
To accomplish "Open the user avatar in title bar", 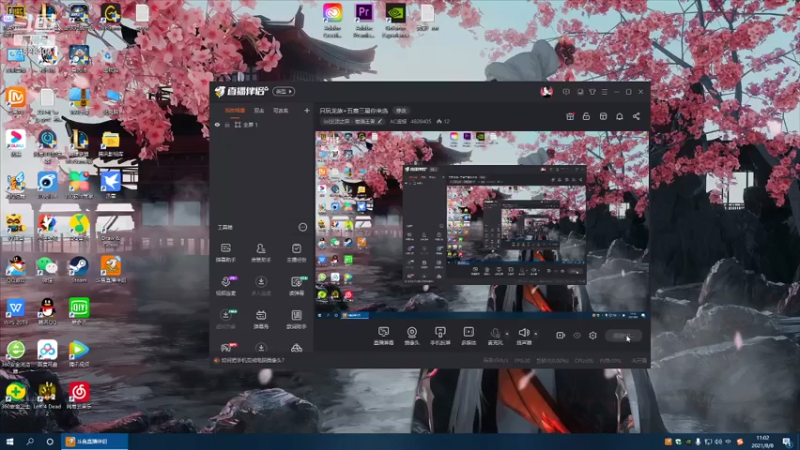I will 546,92.
